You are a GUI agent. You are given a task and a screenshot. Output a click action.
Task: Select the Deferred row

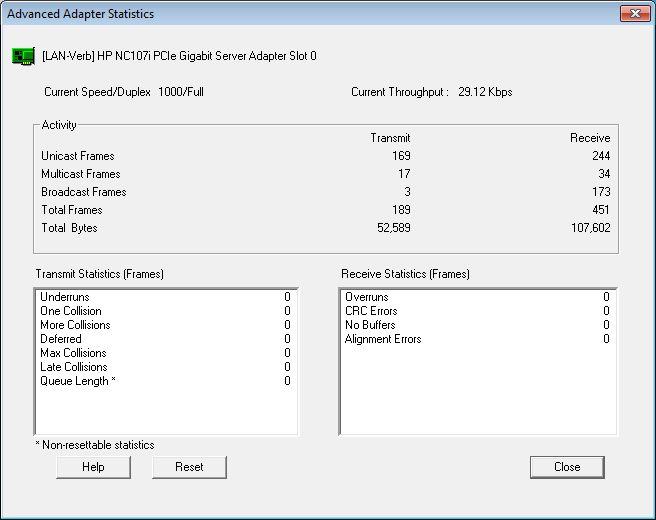[x=166, y=339]
